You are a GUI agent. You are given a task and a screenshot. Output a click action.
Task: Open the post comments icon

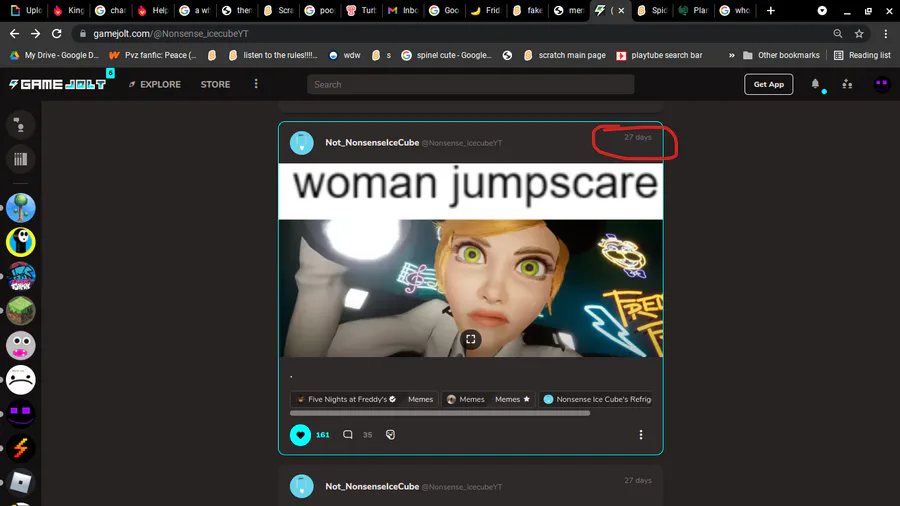pos(348,434)
